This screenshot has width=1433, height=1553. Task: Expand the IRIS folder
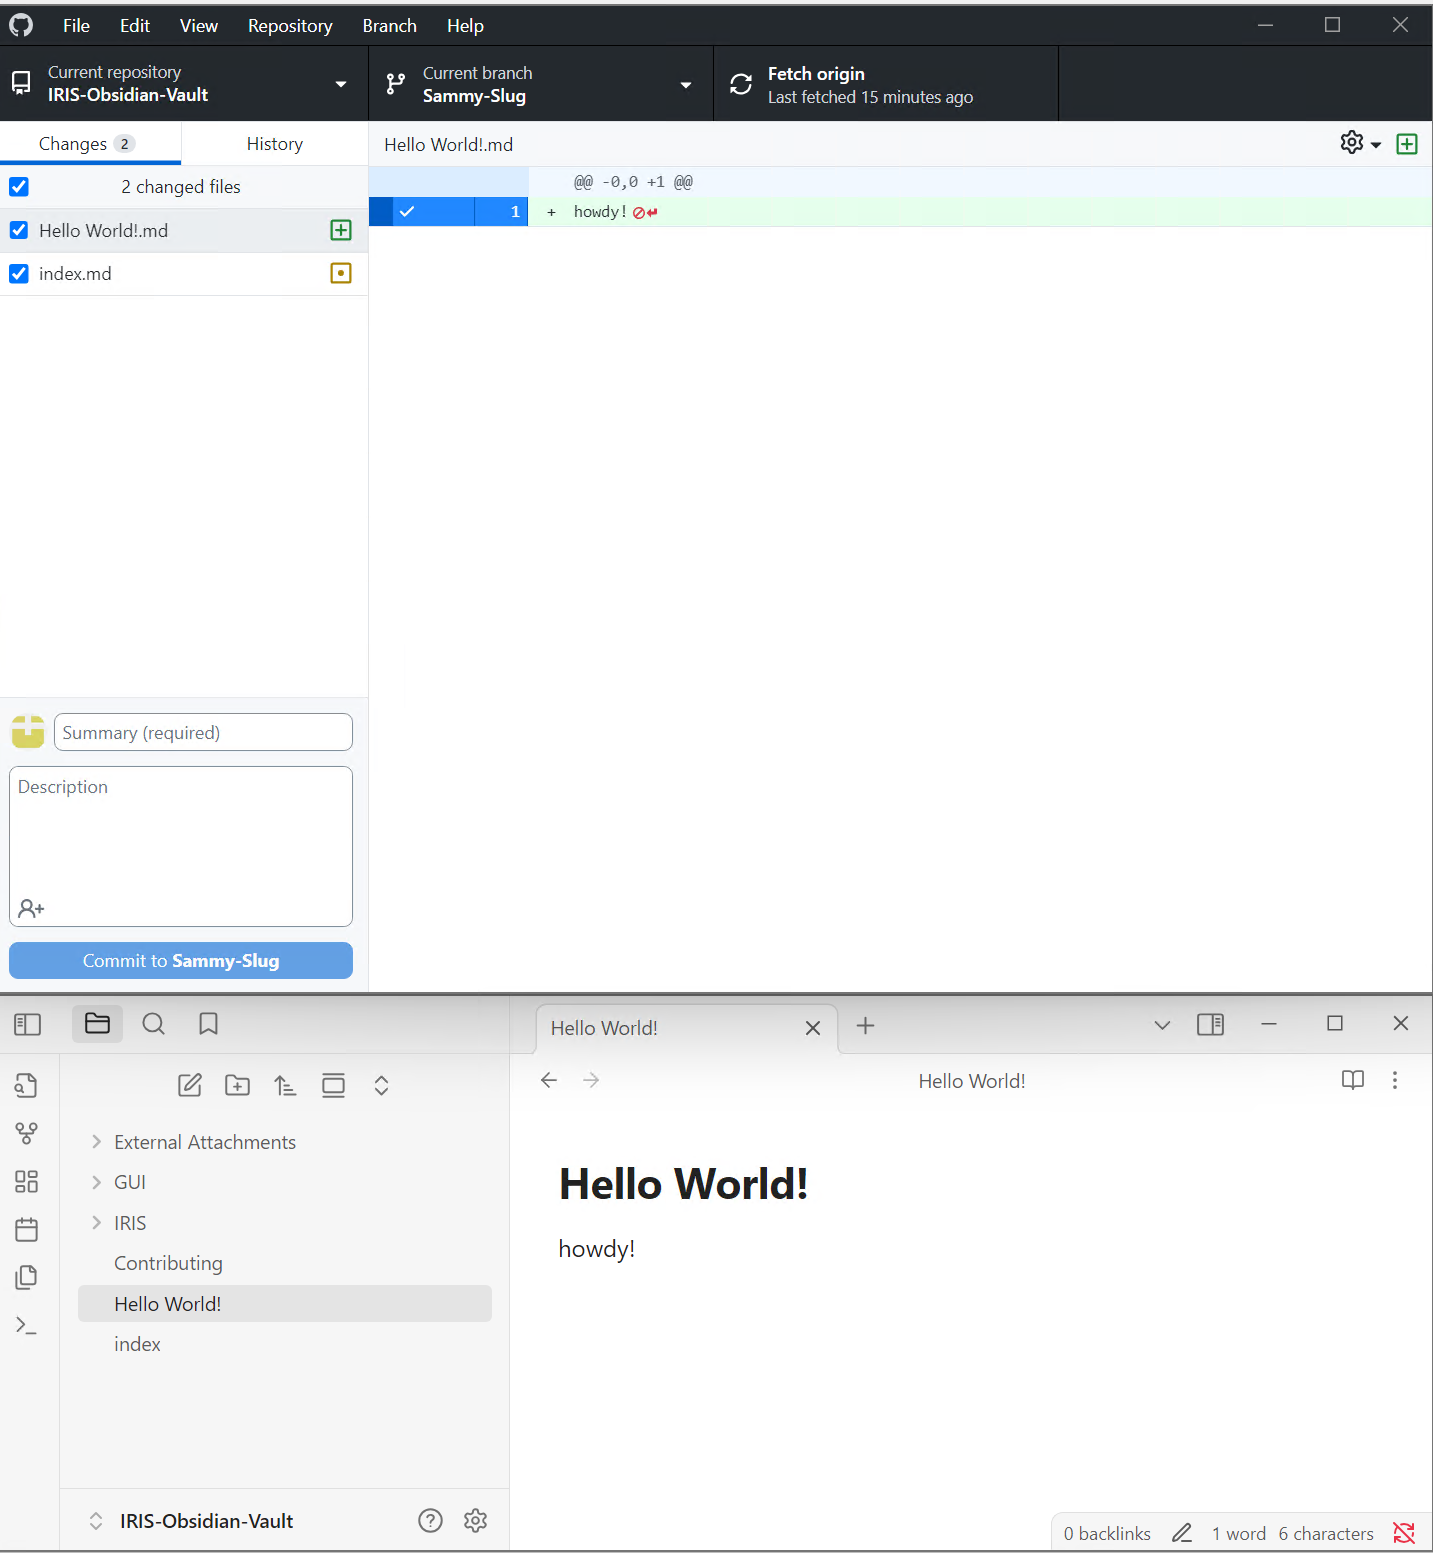(x=285, y=1223)
